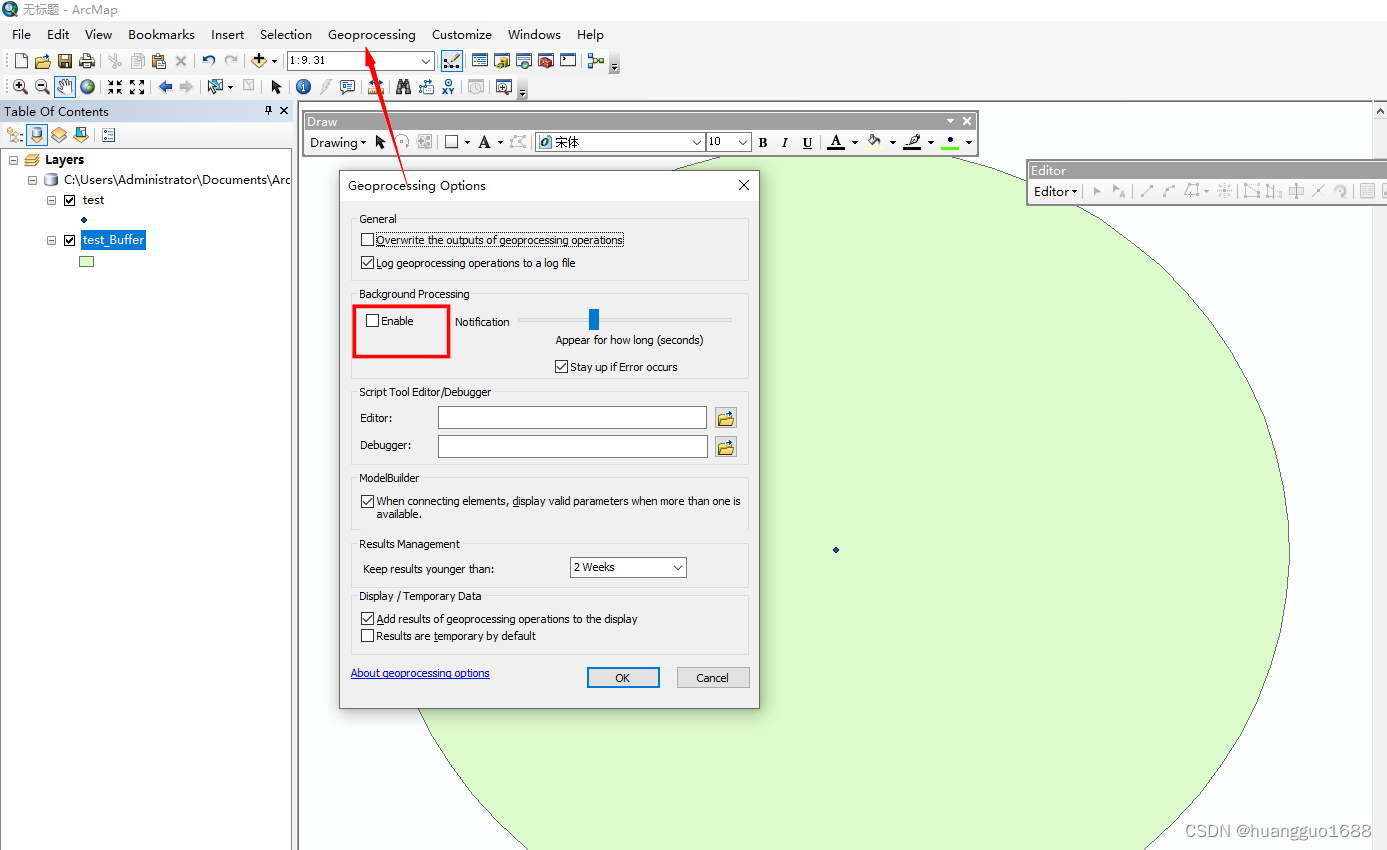Check Overwrite the outputs of geoprocessing operations
1387x850 pixels.
pyautogui.click(x=368, y=239)
